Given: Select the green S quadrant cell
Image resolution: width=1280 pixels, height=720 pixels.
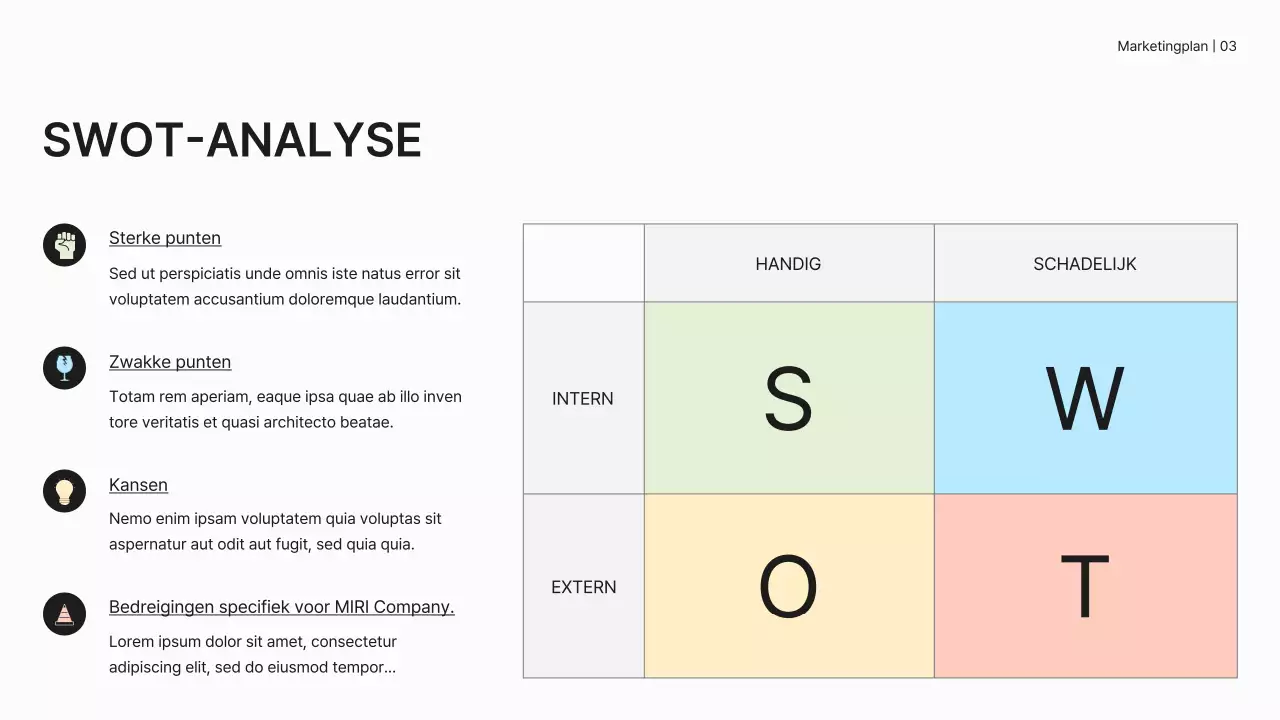Looking at the screenshot, I should point(789,398).
